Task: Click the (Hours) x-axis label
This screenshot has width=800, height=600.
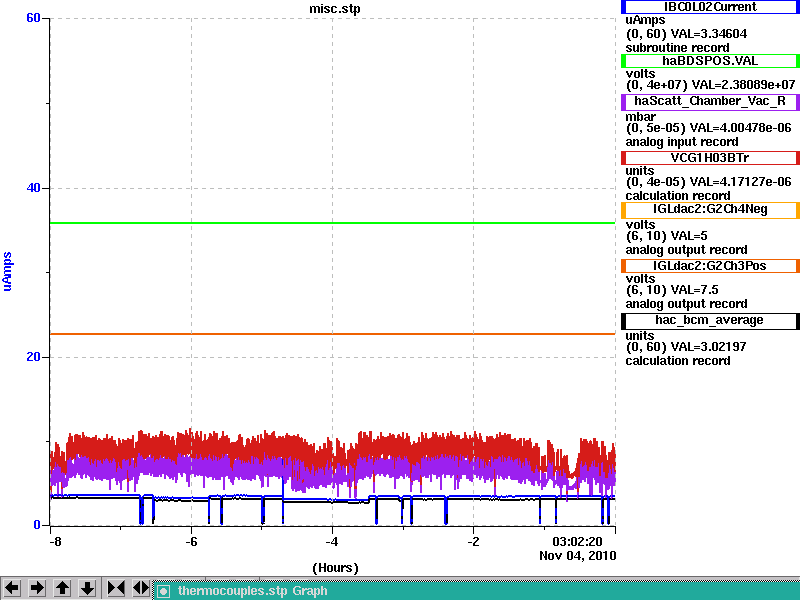Action: point(335,568)
